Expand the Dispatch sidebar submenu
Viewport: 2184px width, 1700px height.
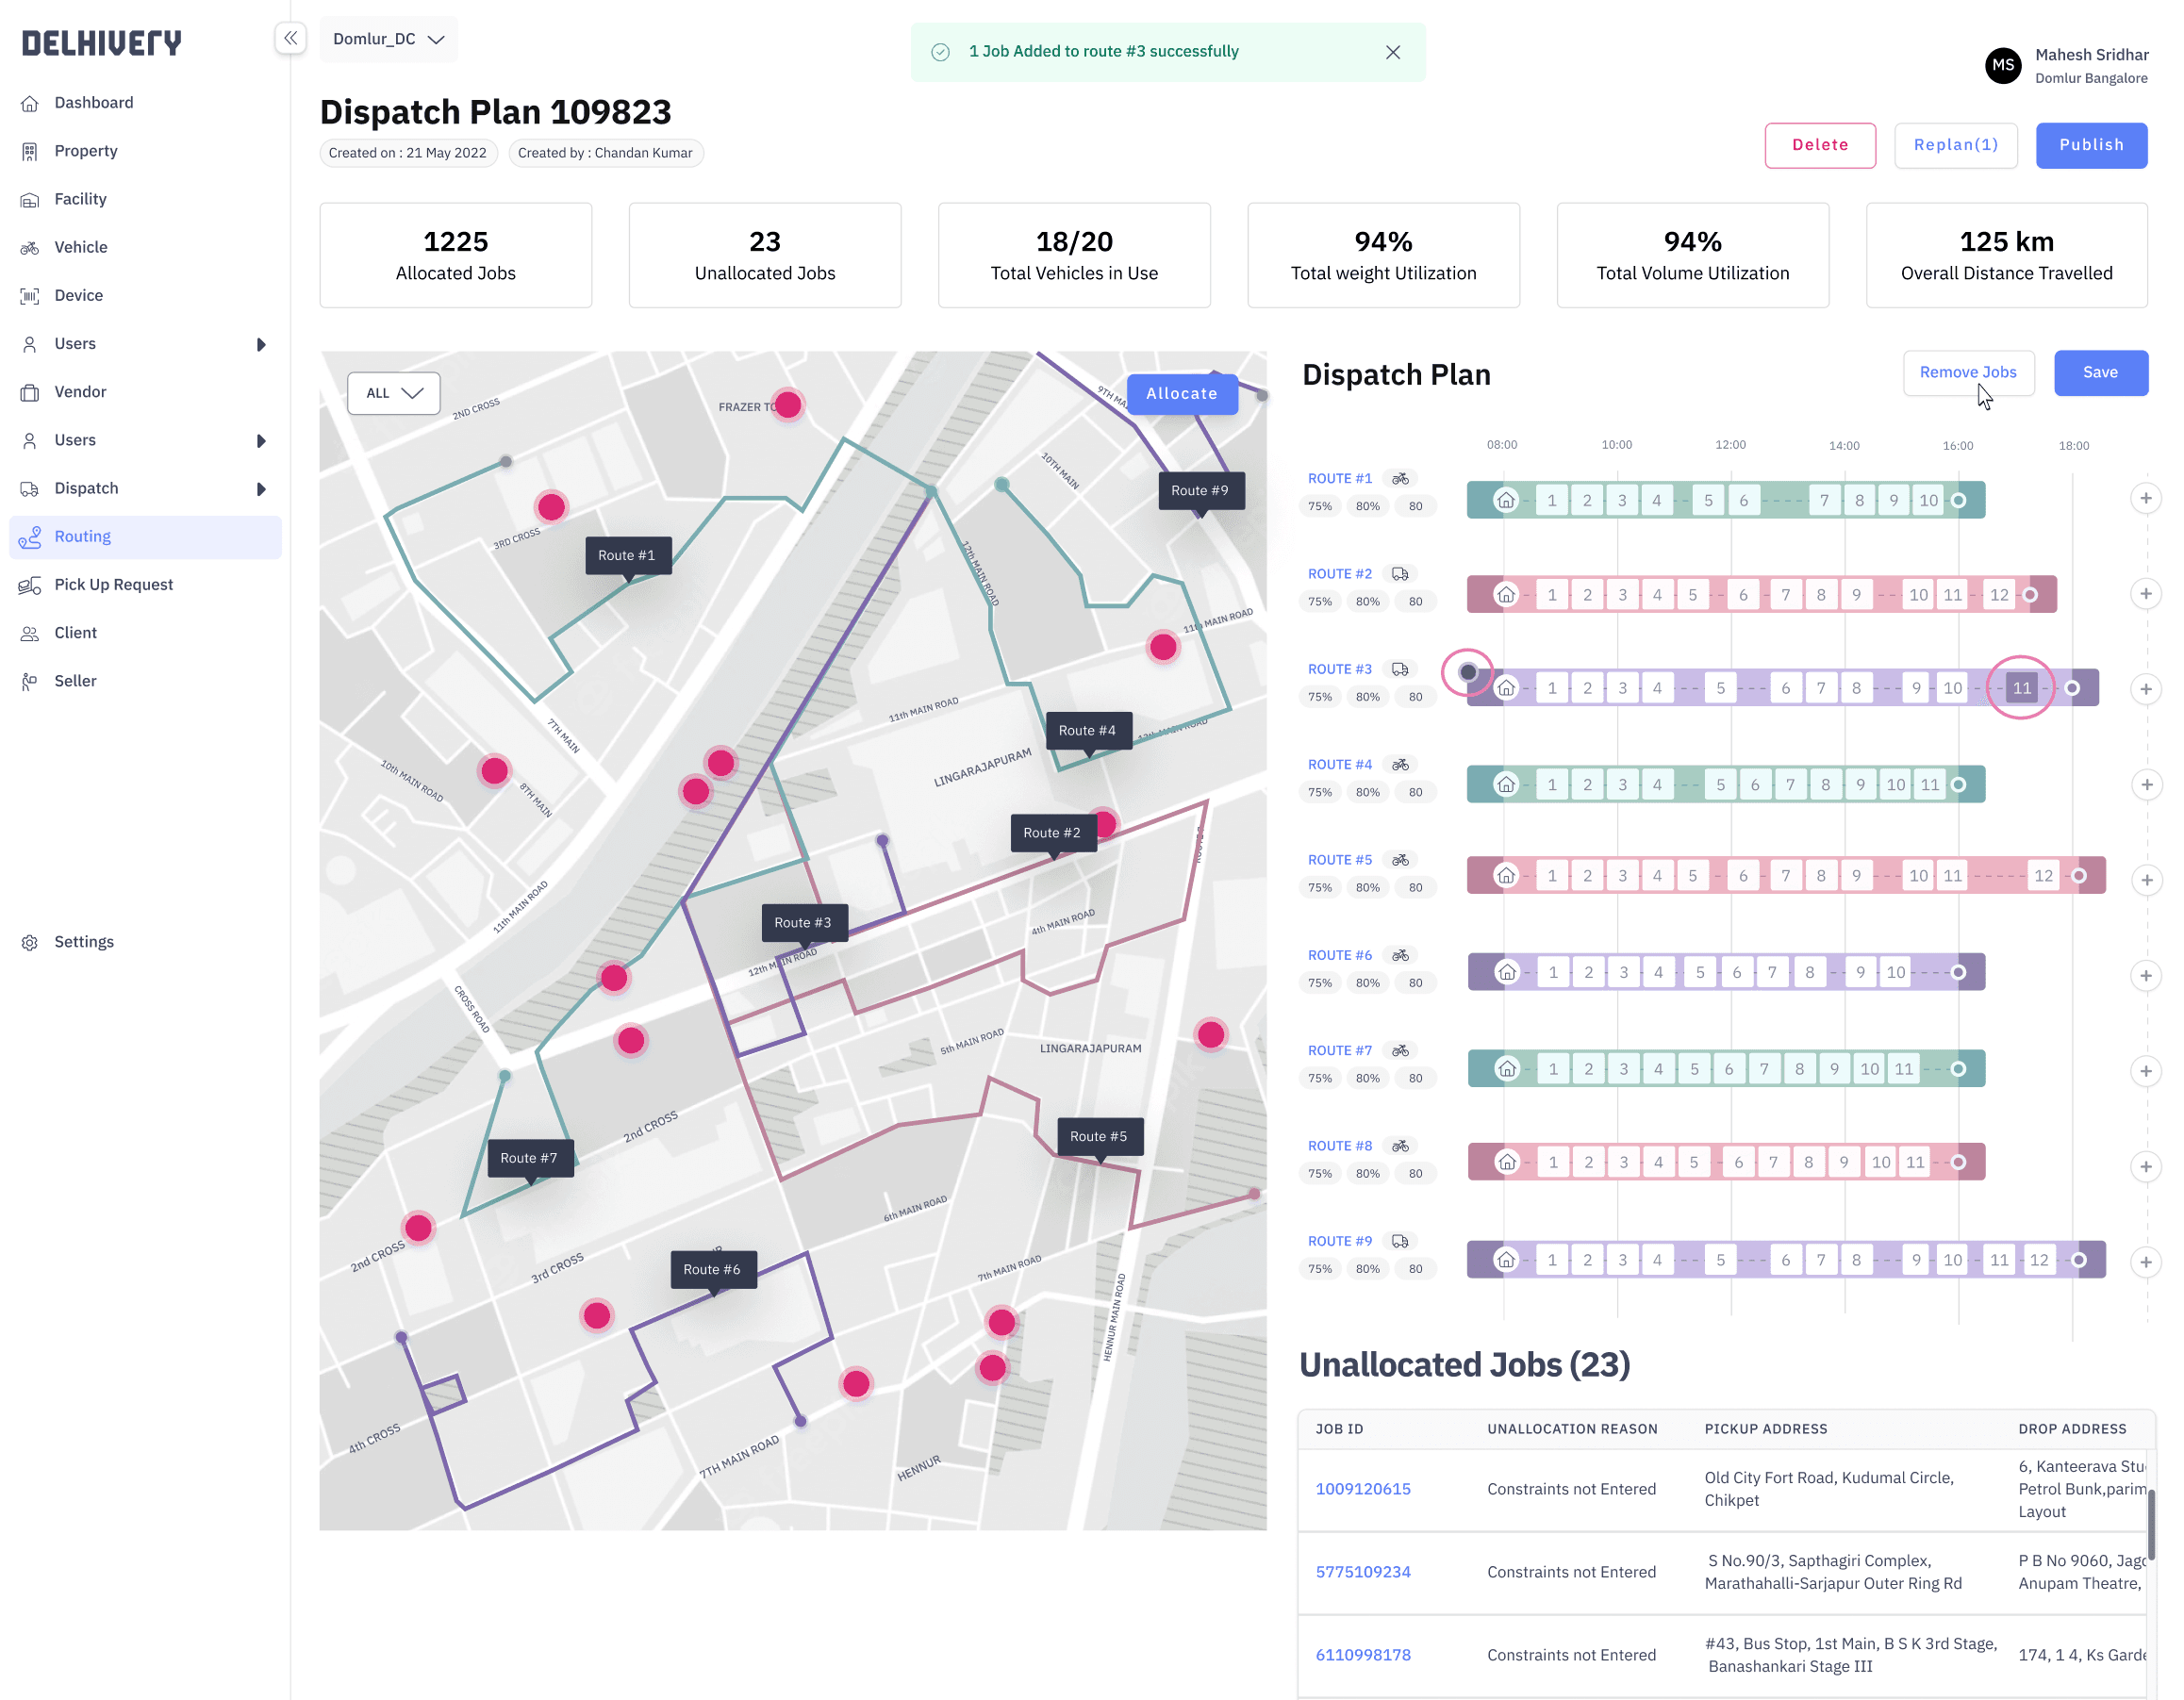[261, 489]
